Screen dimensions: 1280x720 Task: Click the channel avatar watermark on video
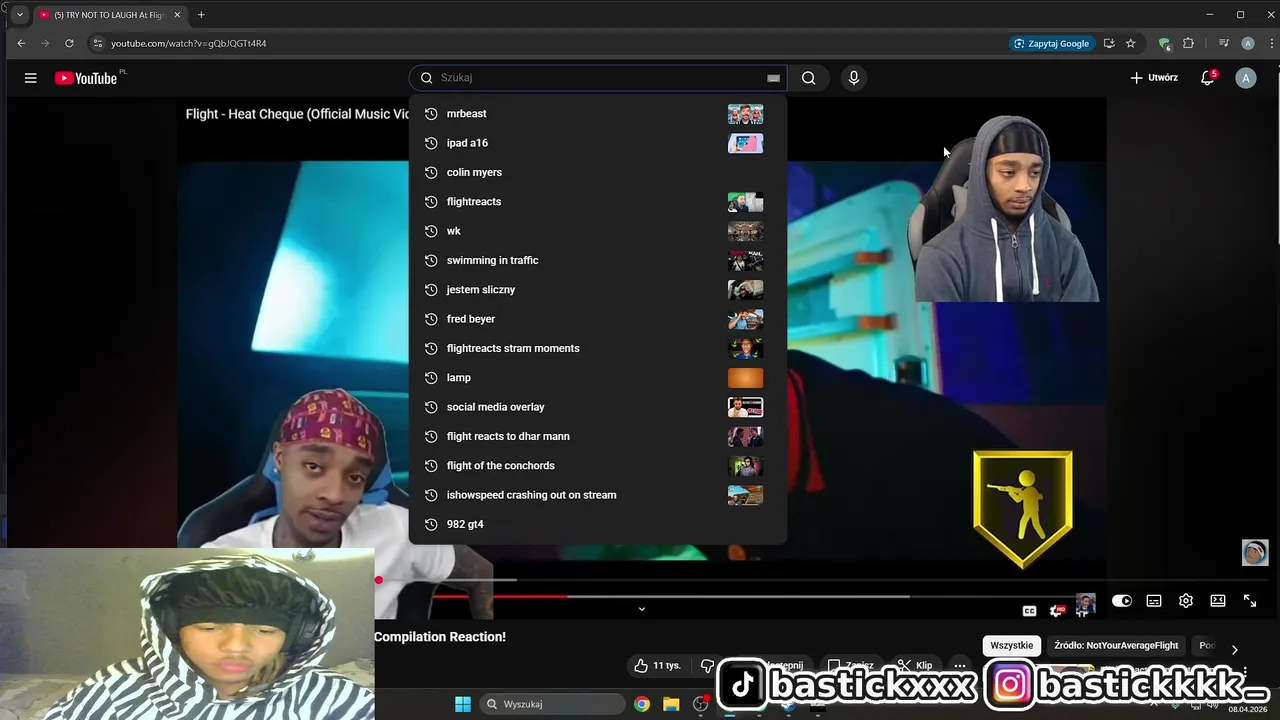1255,552
